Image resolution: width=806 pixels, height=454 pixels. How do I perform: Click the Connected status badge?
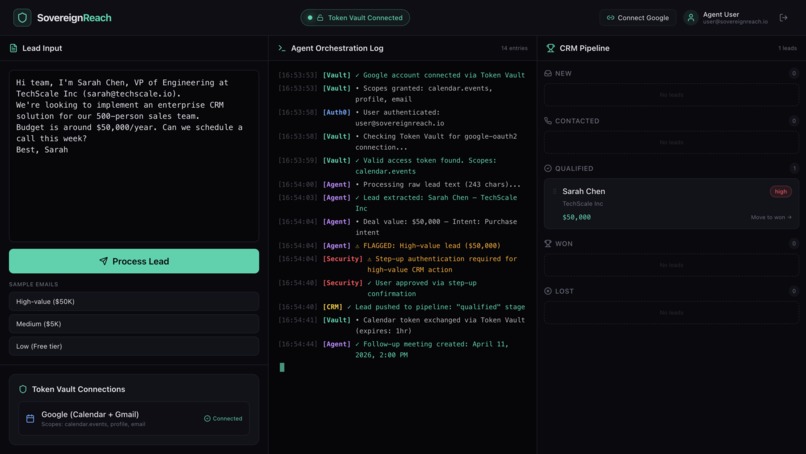point(223,419)
